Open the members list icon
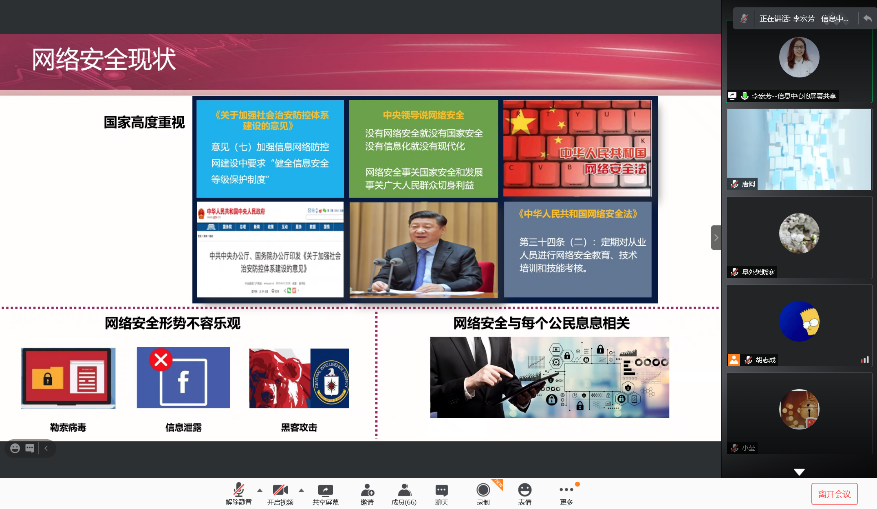The width and height of the screenshot is (877, 509). click(x=404, y=490)
